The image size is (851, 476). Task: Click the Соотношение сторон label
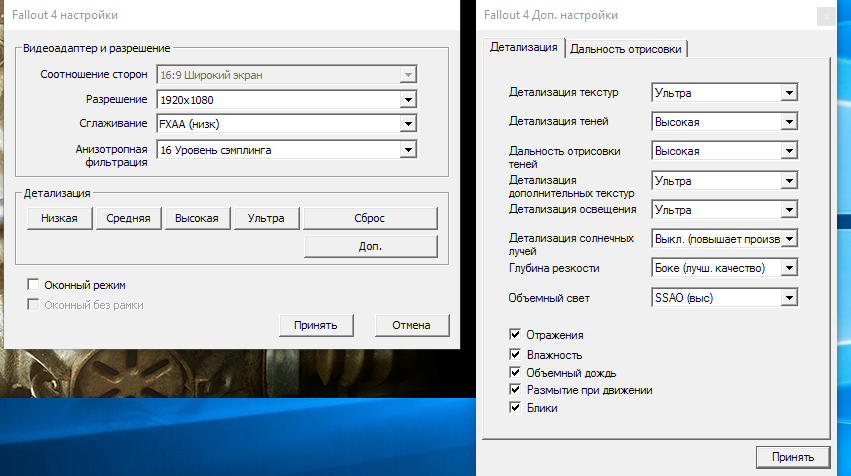(x=94, y=74)
